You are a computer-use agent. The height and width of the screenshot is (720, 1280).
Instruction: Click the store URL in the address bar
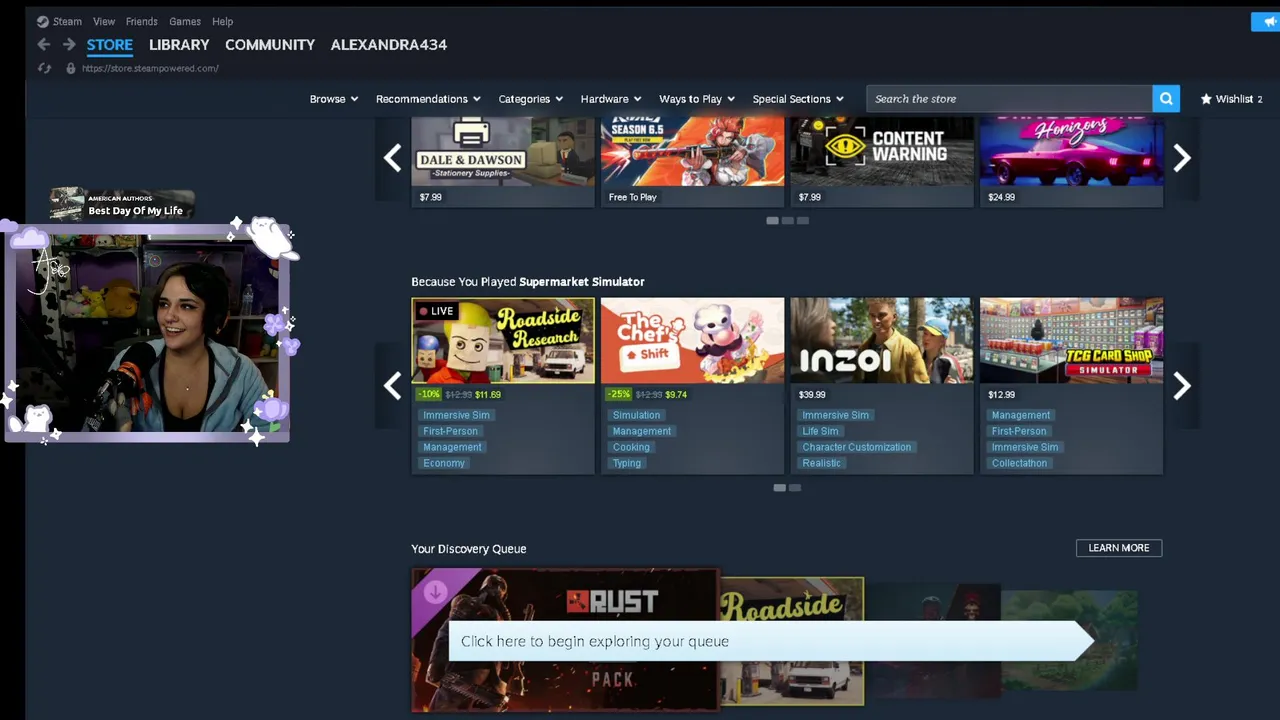[x=150, y=68]
